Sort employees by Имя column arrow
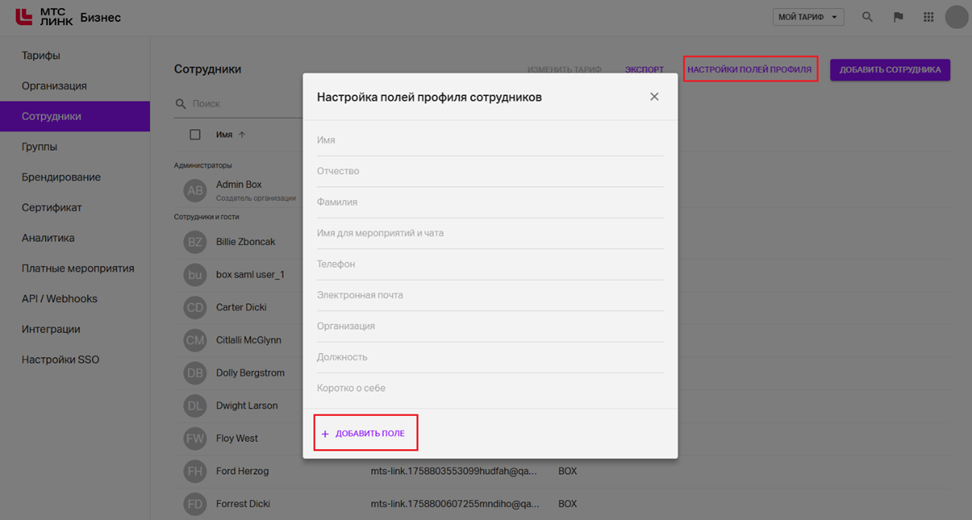This screenshot has height=520, width=972. [242, 135]
